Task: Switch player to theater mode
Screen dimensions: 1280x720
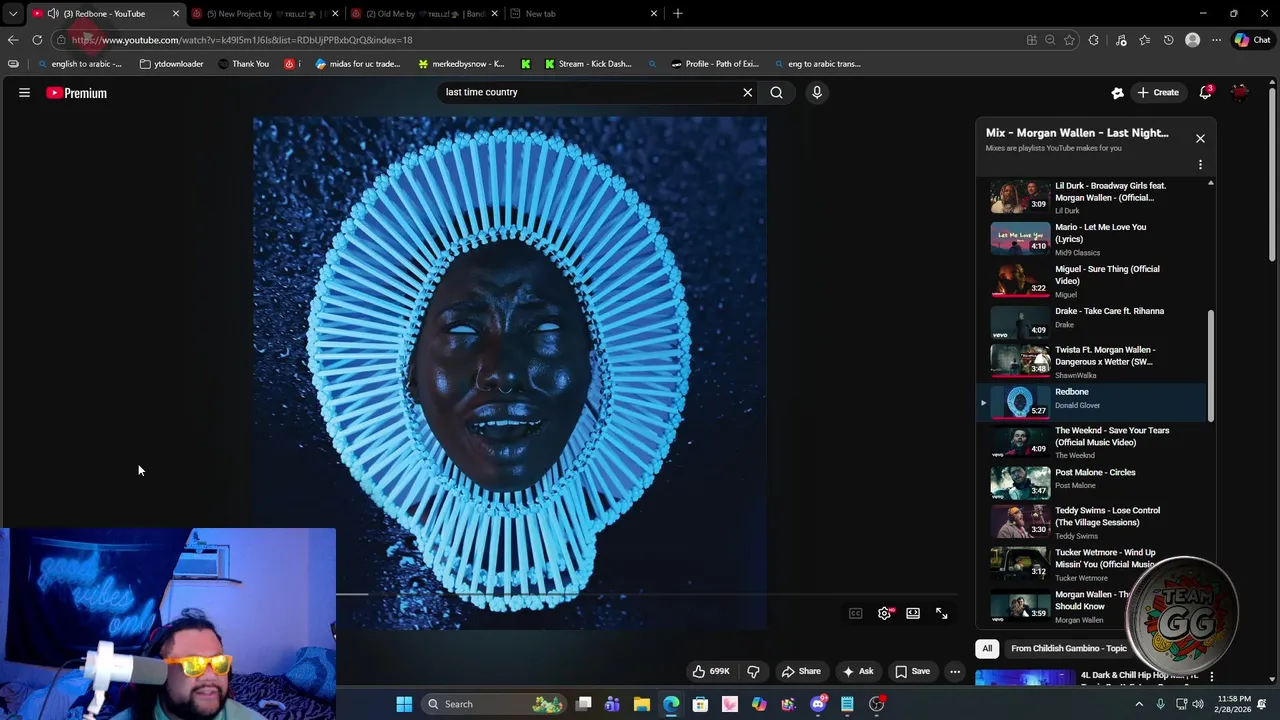Action: pos(913,613)
